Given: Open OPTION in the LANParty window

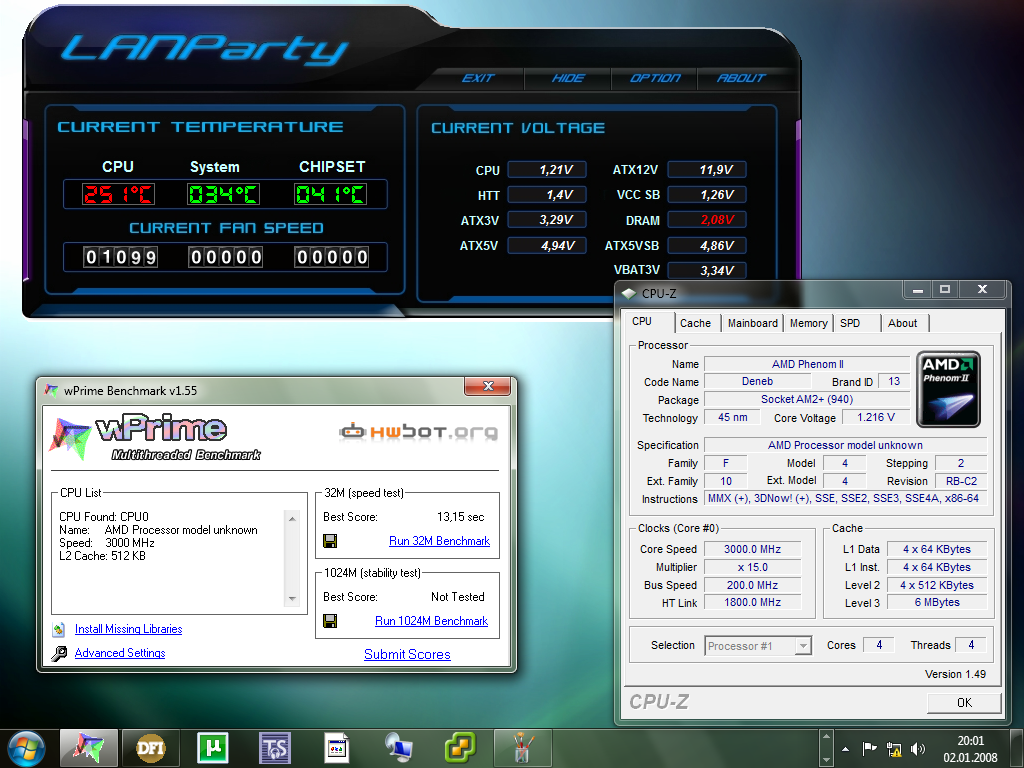Looking at the screenshot, I should [x=654, y=78].
